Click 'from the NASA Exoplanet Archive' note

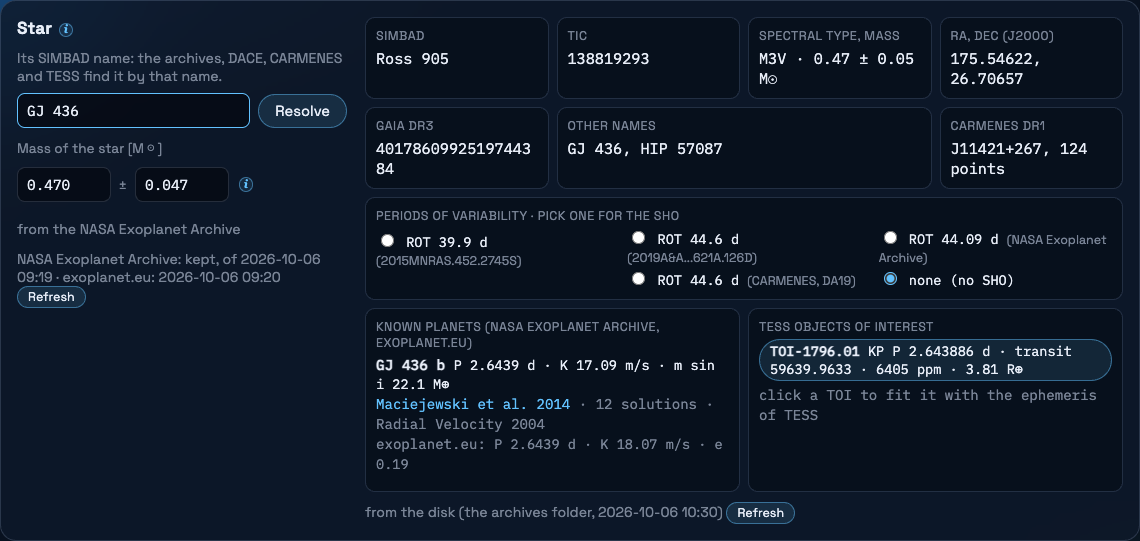pyautogui.click(x=129, y=230)
